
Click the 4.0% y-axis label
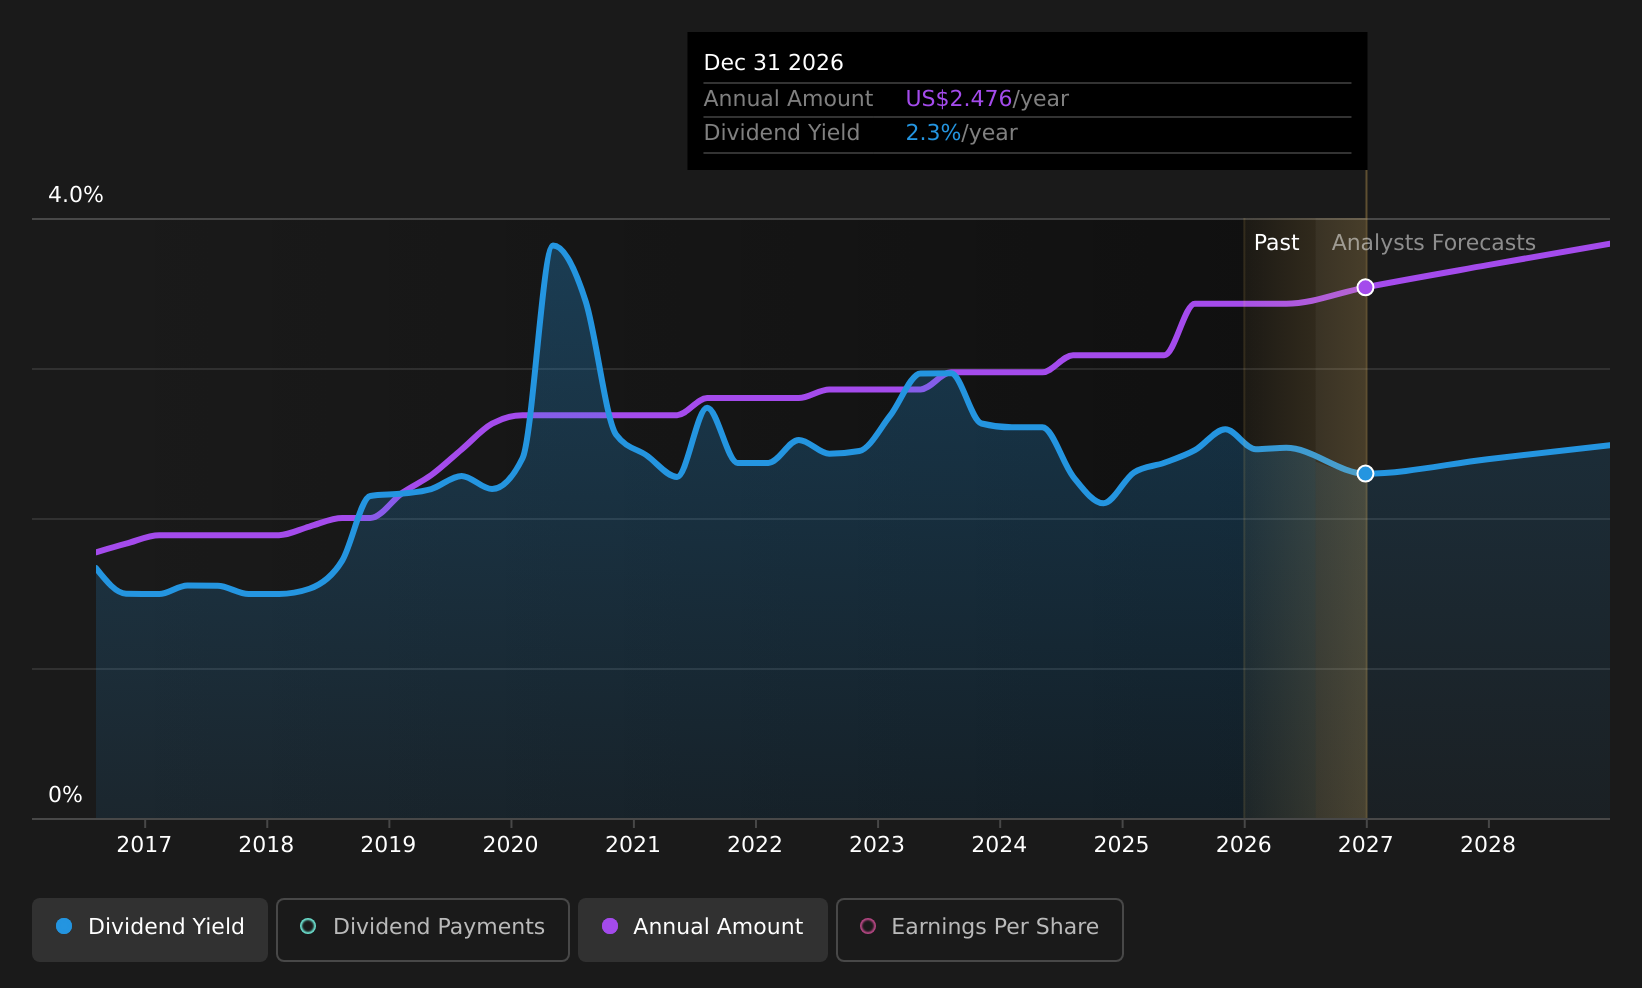(76, 195)
